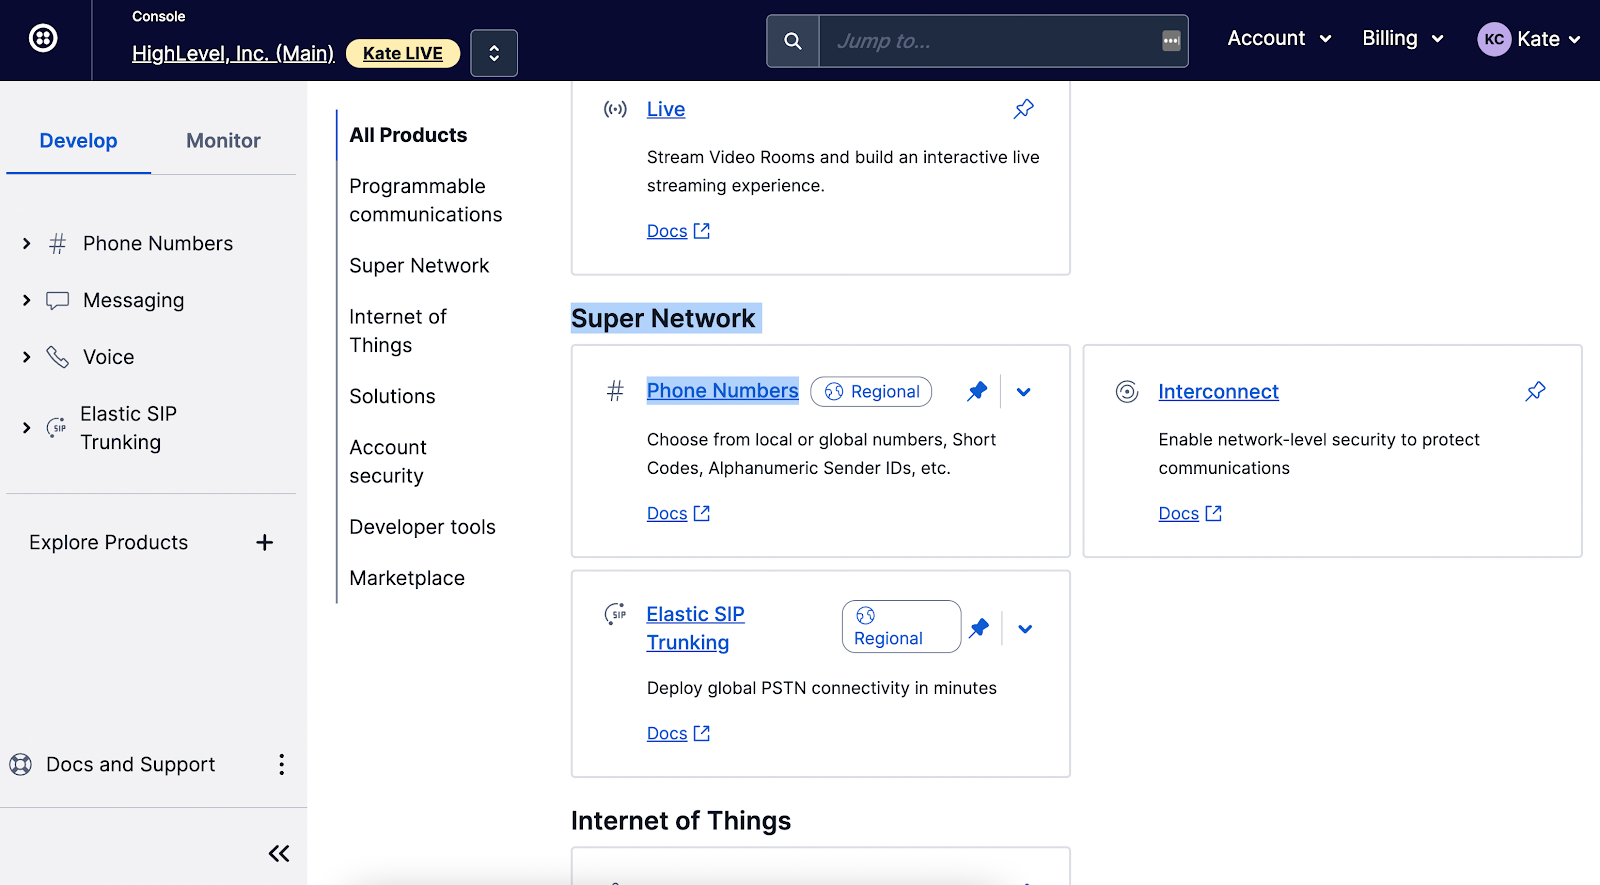Open Docs link for Elastic SIP Trunking
Viewport: 1600px width, 885px height.
coord(678,733)
